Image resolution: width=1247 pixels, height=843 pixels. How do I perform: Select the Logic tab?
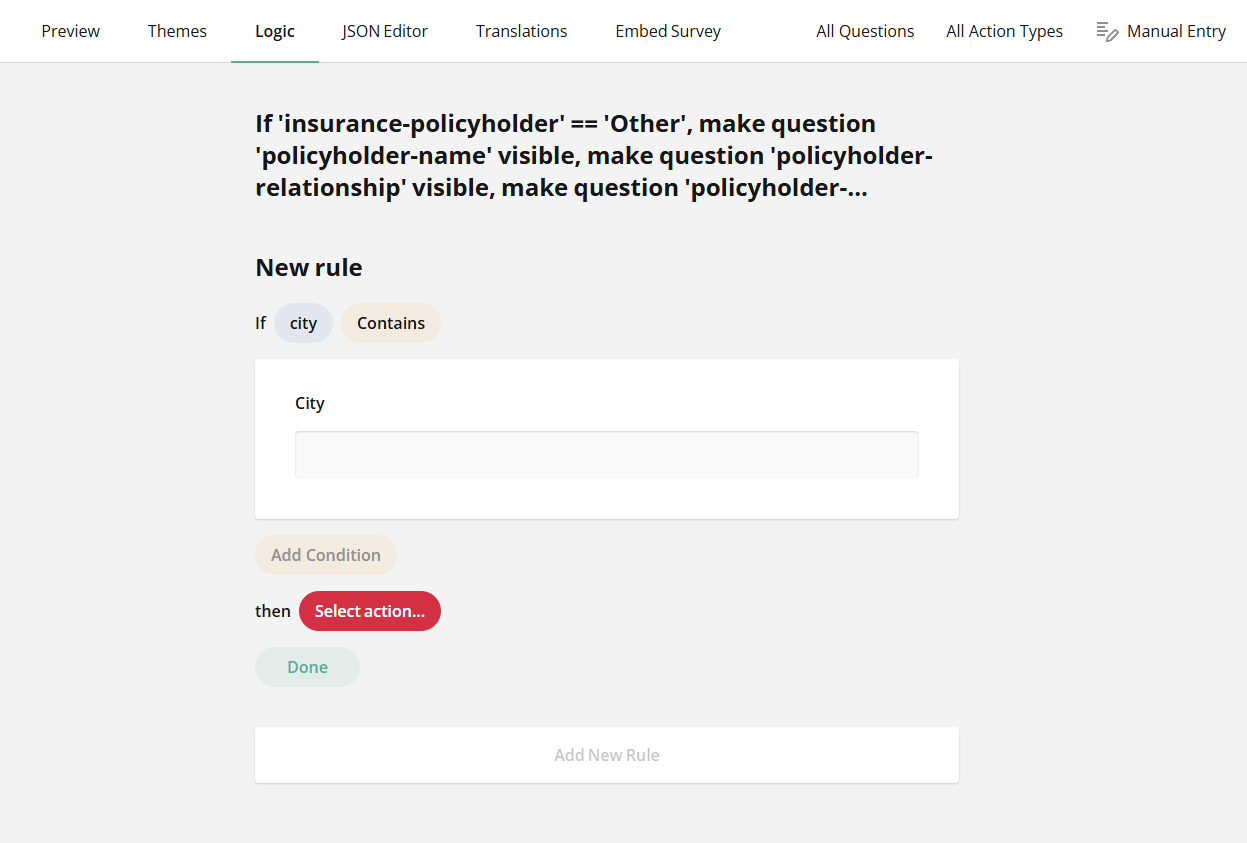pos(274,31)
